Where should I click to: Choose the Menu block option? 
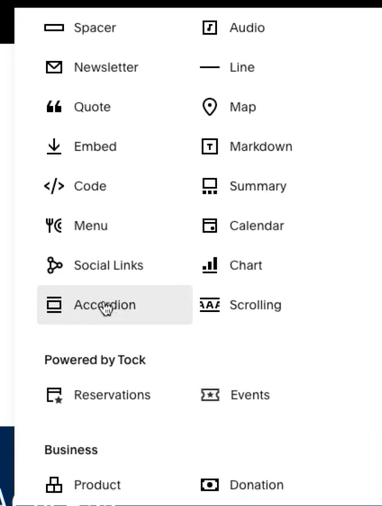click(77, 226)
